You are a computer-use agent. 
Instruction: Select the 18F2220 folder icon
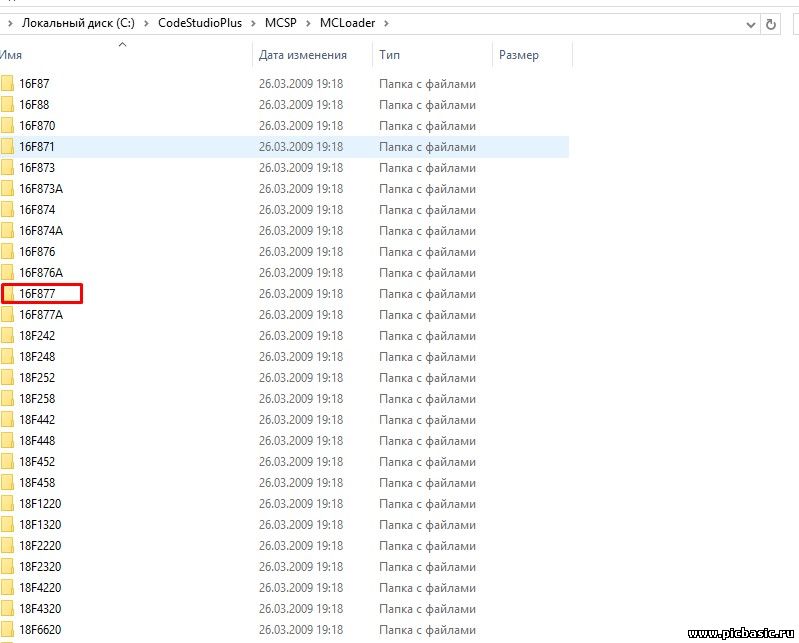[7, 546]
